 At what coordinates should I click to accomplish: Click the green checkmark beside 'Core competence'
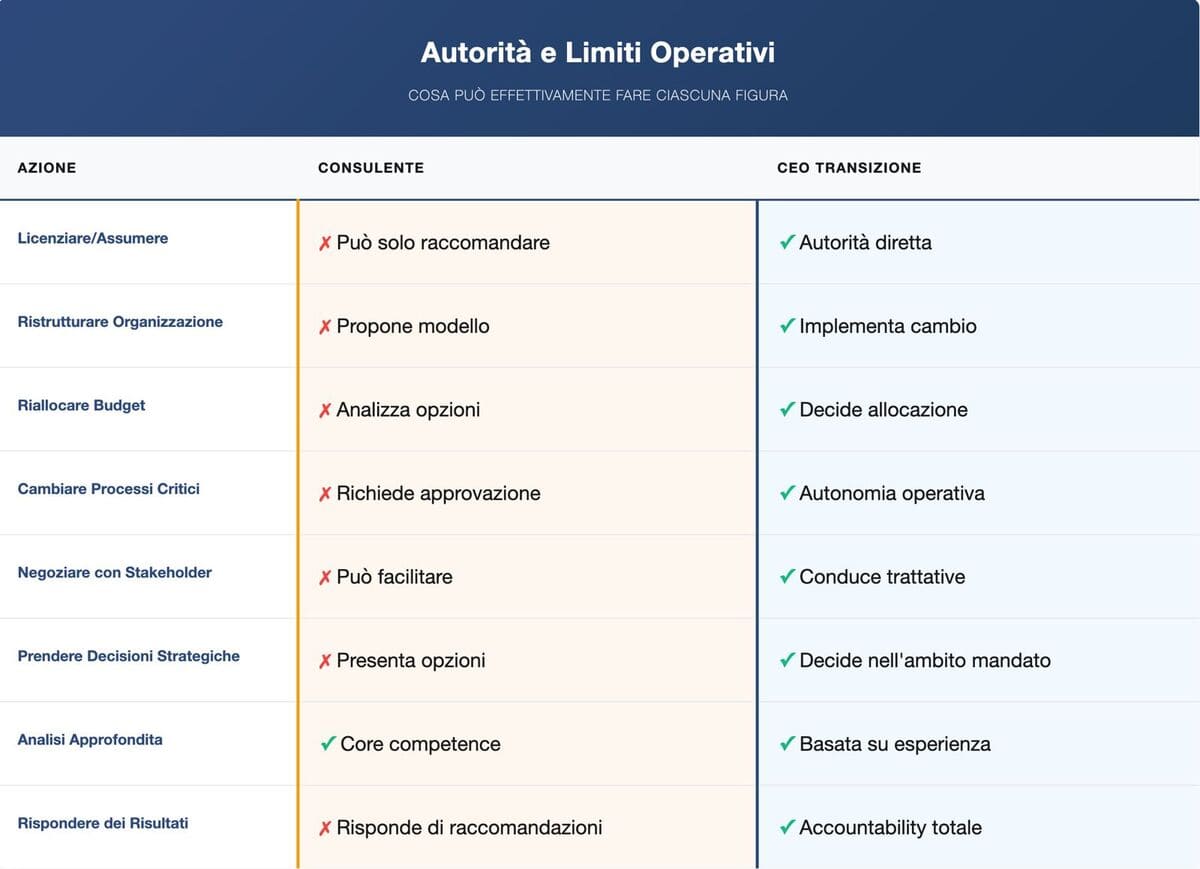point(325,744)
